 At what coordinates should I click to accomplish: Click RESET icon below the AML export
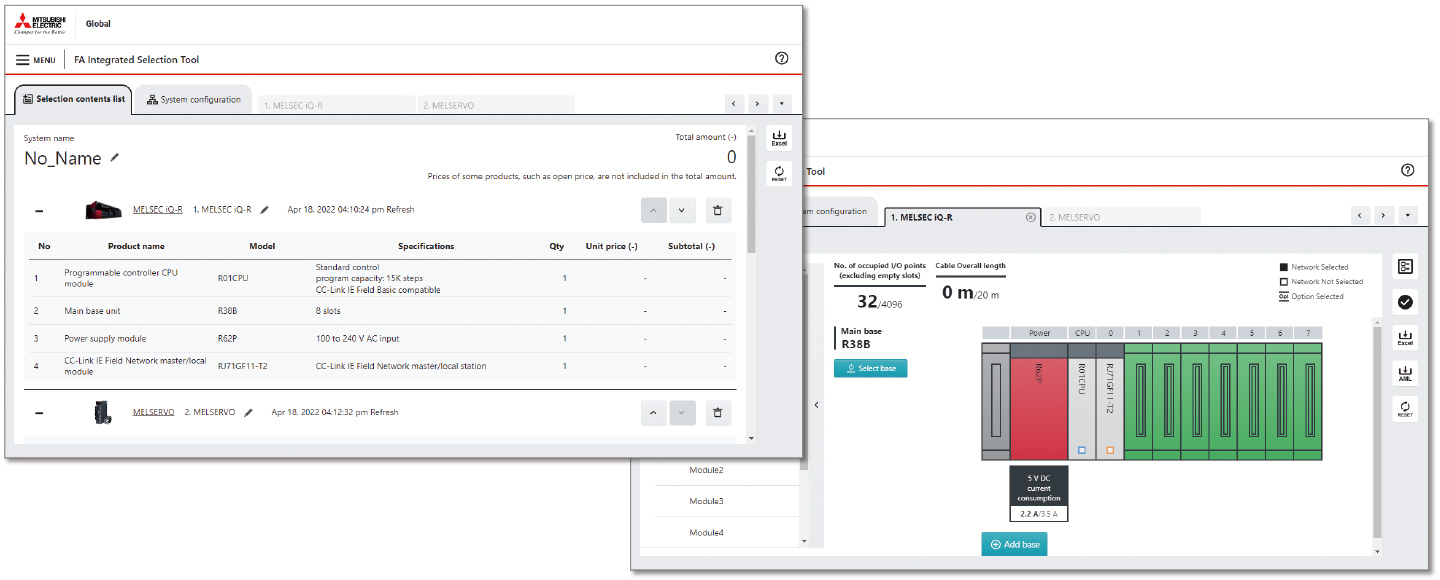click(x=1405, y=408)
